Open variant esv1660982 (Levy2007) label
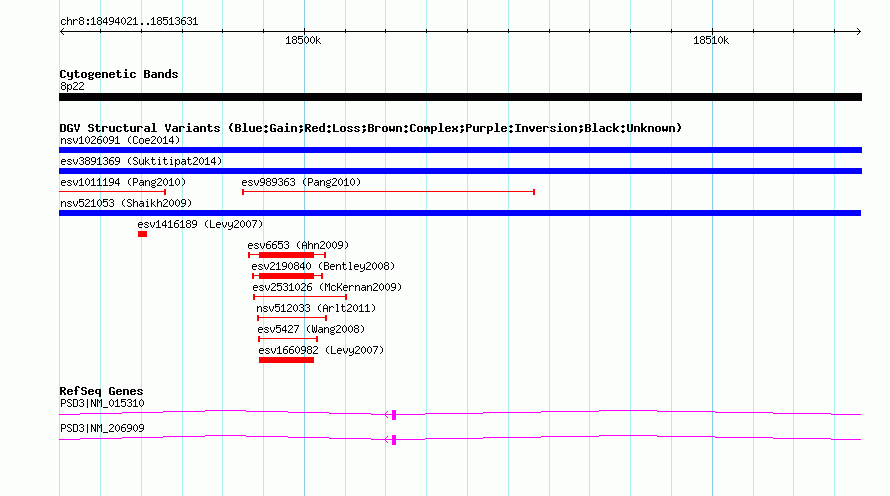 pyautogui.click(x=321, y=350)
